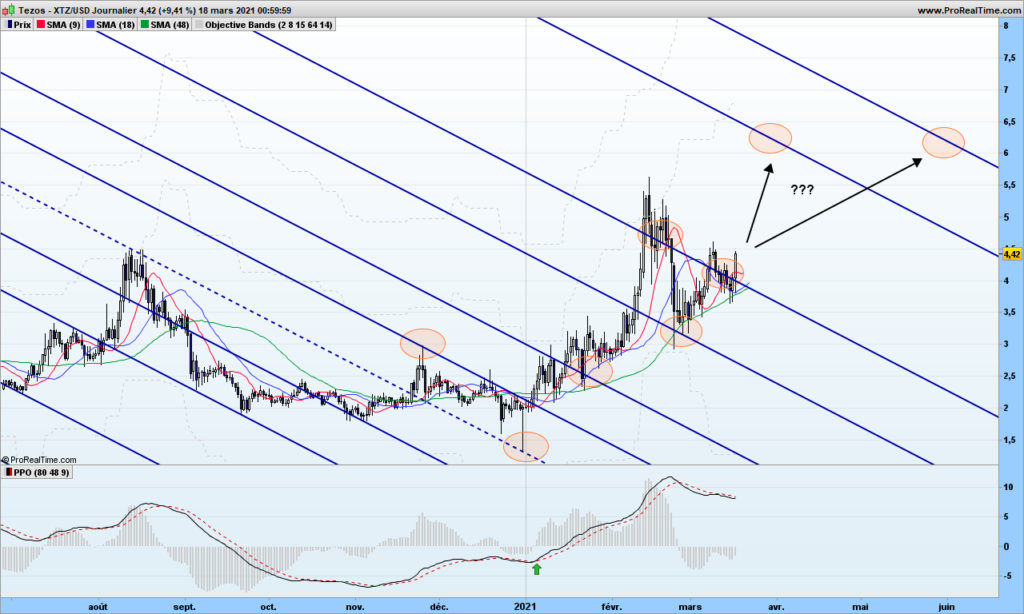The width and height of the screenshot is (1024, 614).
Task: Pick the red SMA (9) color swatch
Action: (x=40, y=25)
